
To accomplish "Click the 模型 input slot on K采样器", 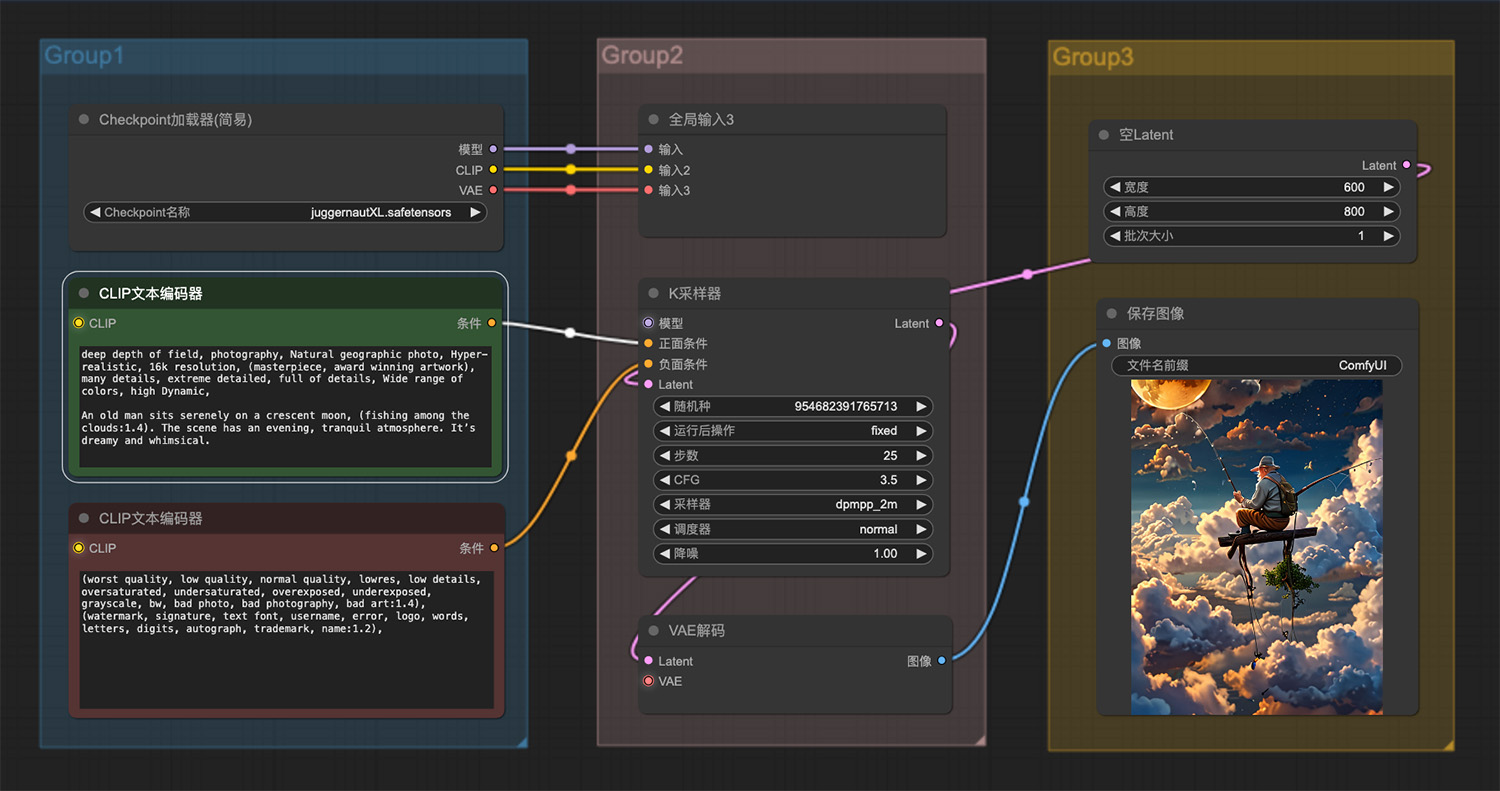I will coord(648,323).
